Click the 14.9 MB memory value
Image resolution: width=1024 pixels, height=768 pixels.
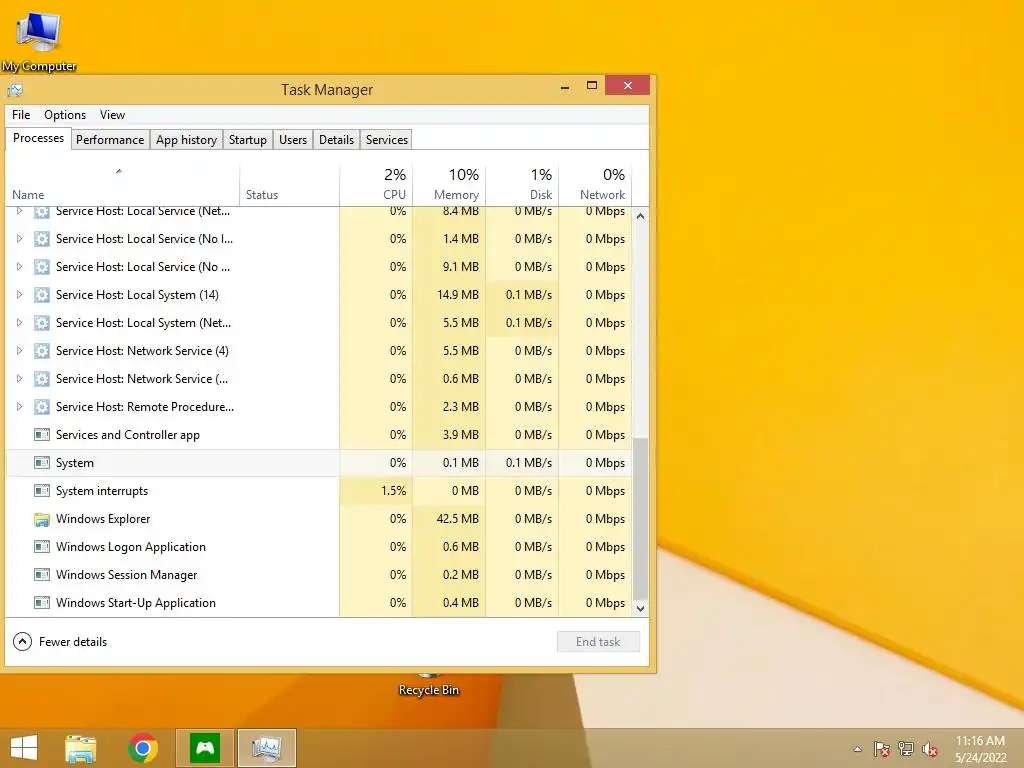[x=457, y=295]
